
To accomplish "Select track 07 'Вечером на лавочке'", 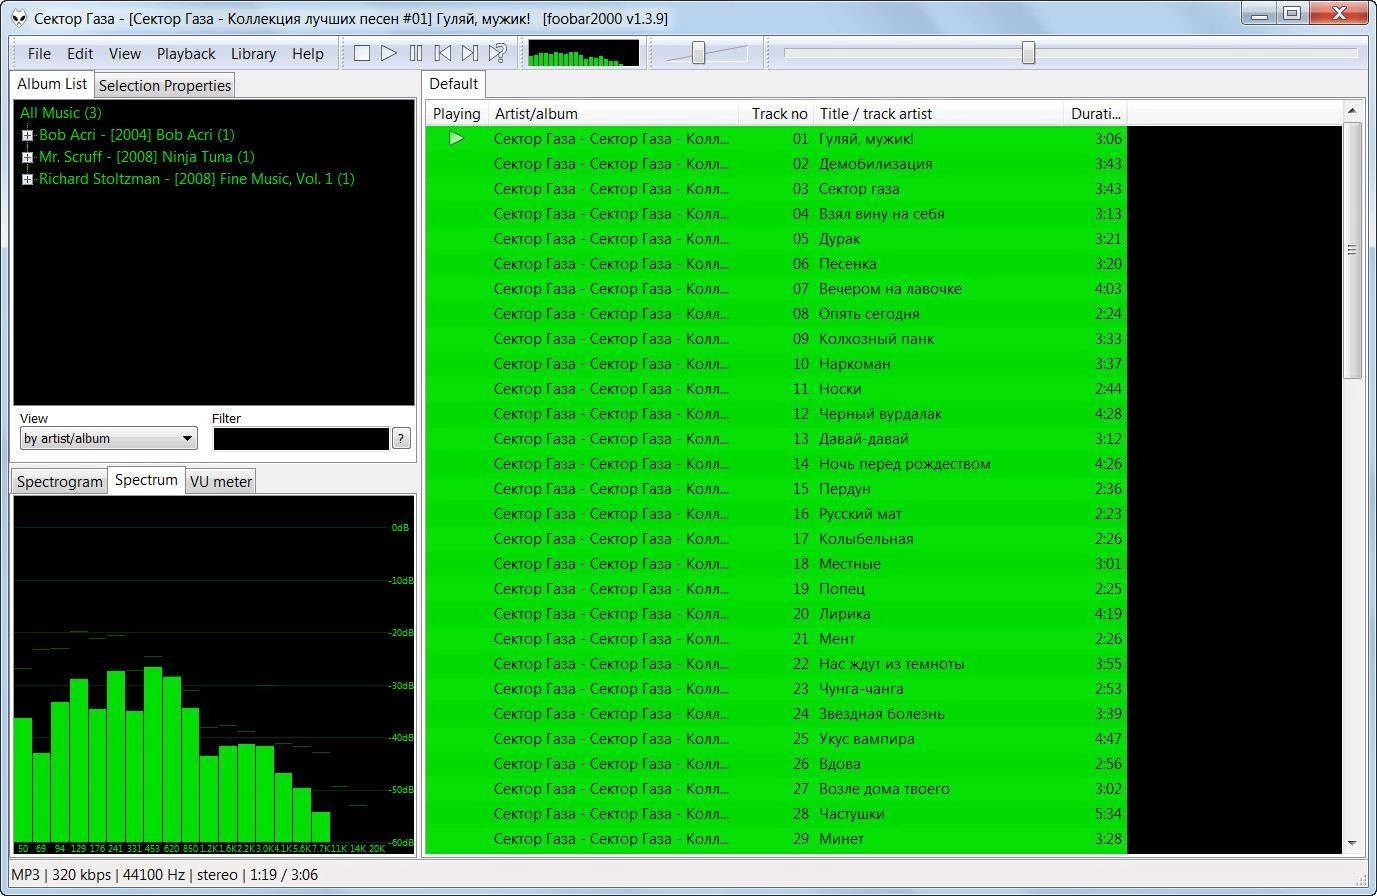I will 776,289.
